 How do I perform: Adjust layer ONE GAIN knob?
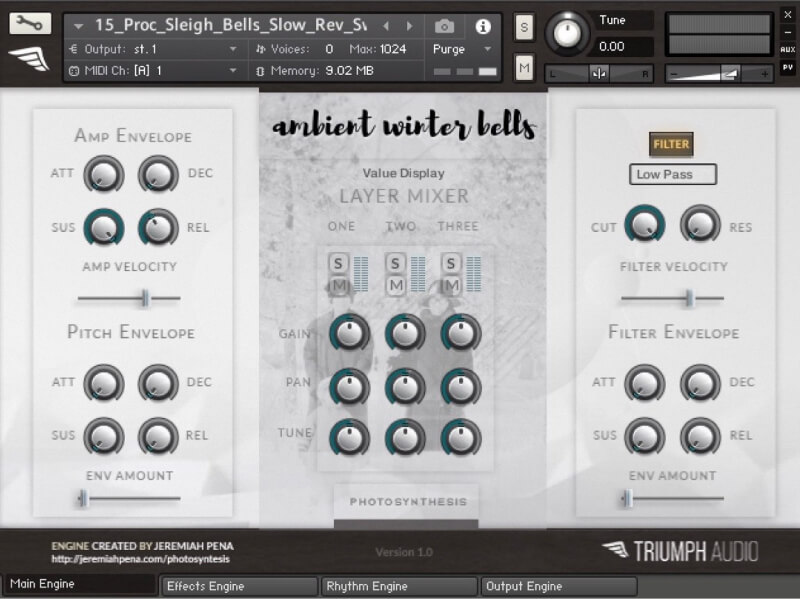[349, 333]
